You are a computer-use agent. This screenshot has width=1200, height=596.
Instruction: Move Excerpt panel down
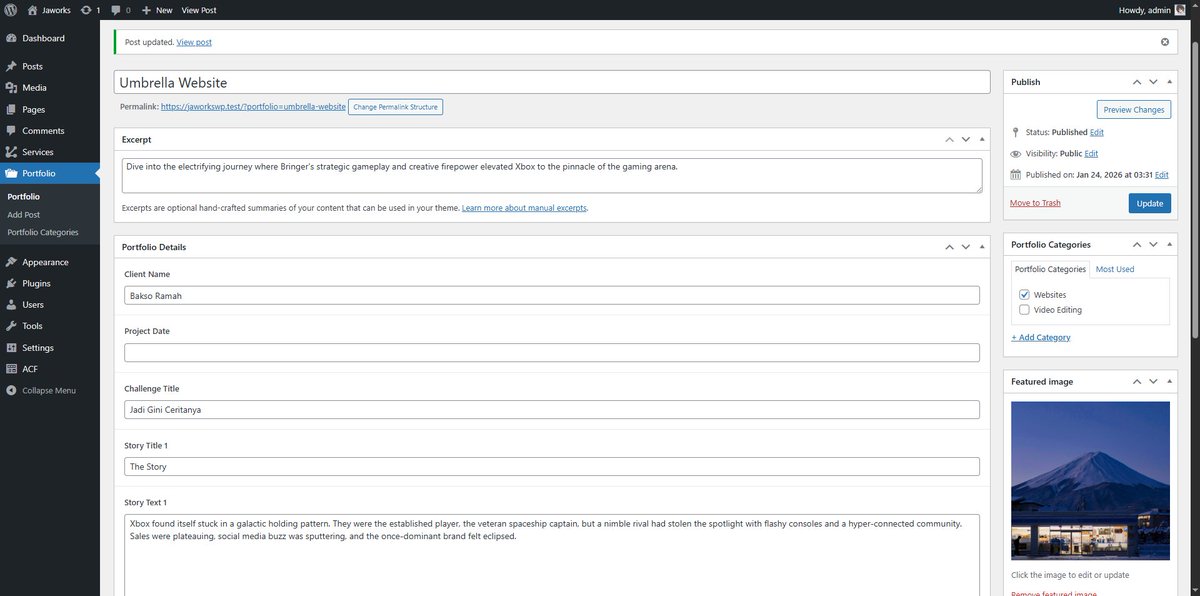966,140
